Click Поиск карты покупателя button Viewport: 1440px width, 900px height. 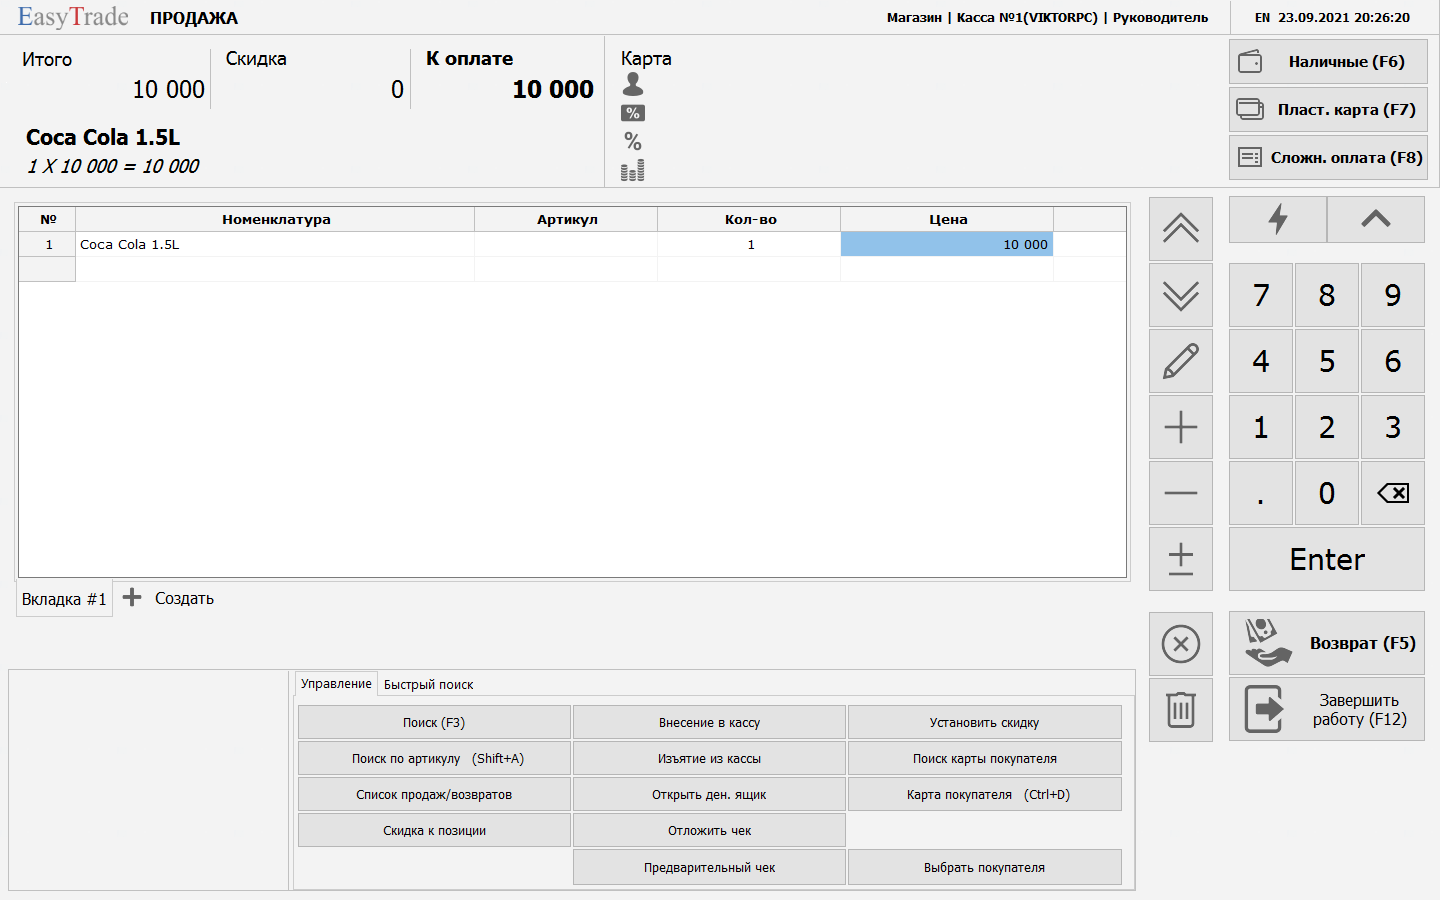coord(984,758)
